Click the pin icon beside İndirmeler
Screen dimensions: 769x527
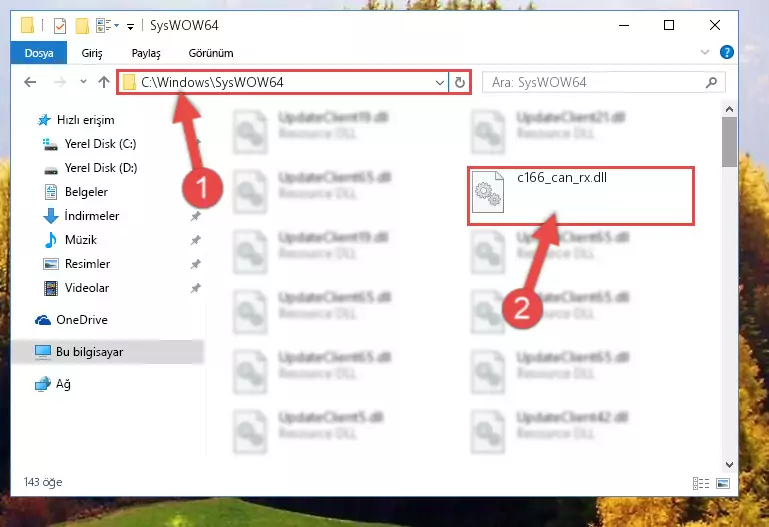(196, 216)
